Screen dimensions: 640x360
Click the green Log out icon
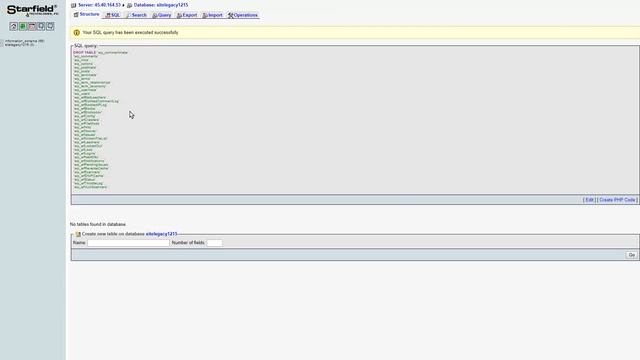[23, 27]
